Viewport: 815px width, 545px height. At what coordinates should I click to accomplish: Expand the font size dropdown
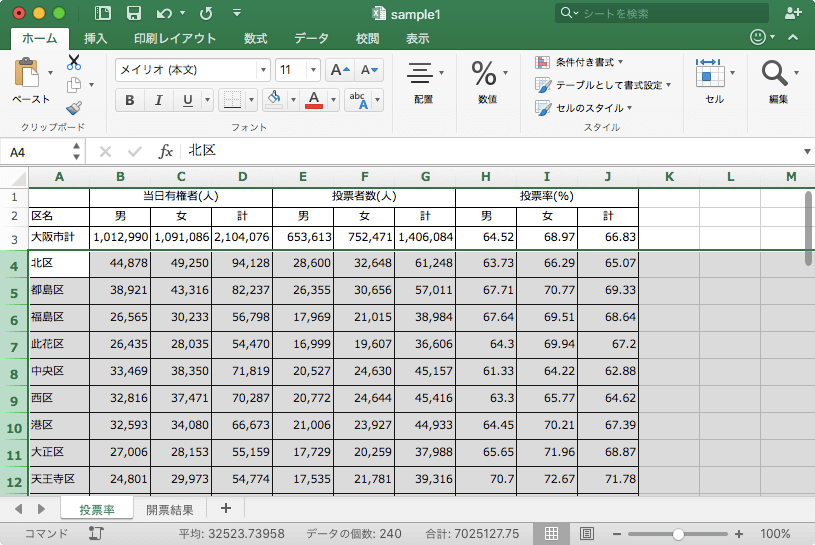click(314, 70)
